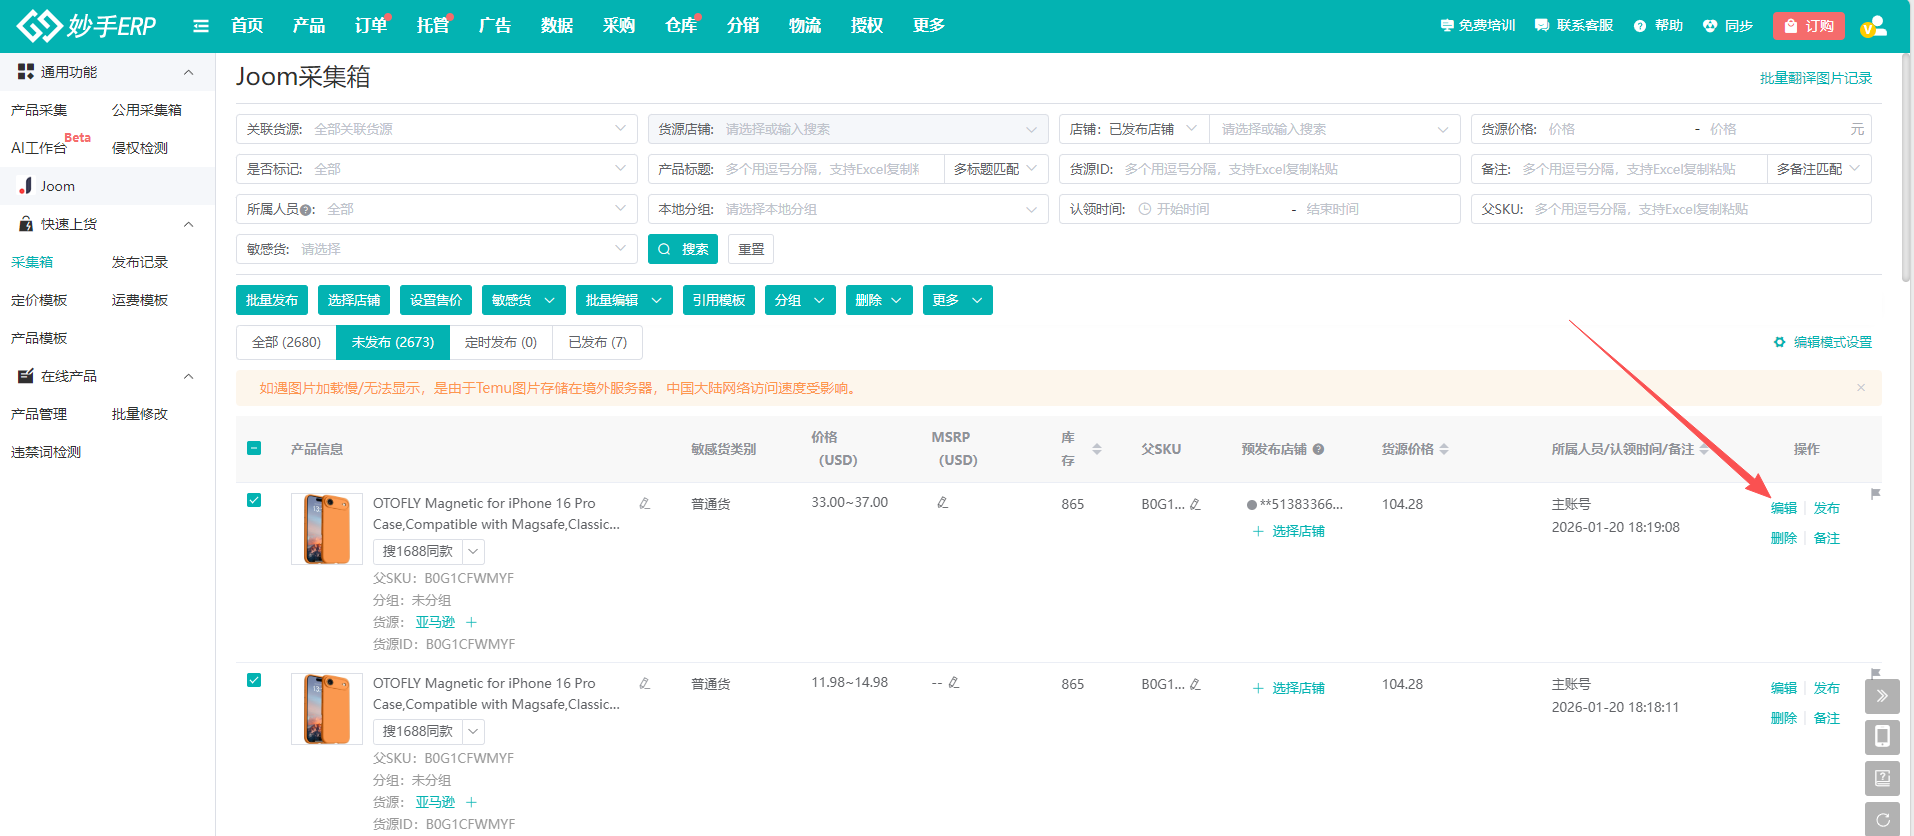
Task: Click the mobile phone floating icon
Action: coord(1882,737)
